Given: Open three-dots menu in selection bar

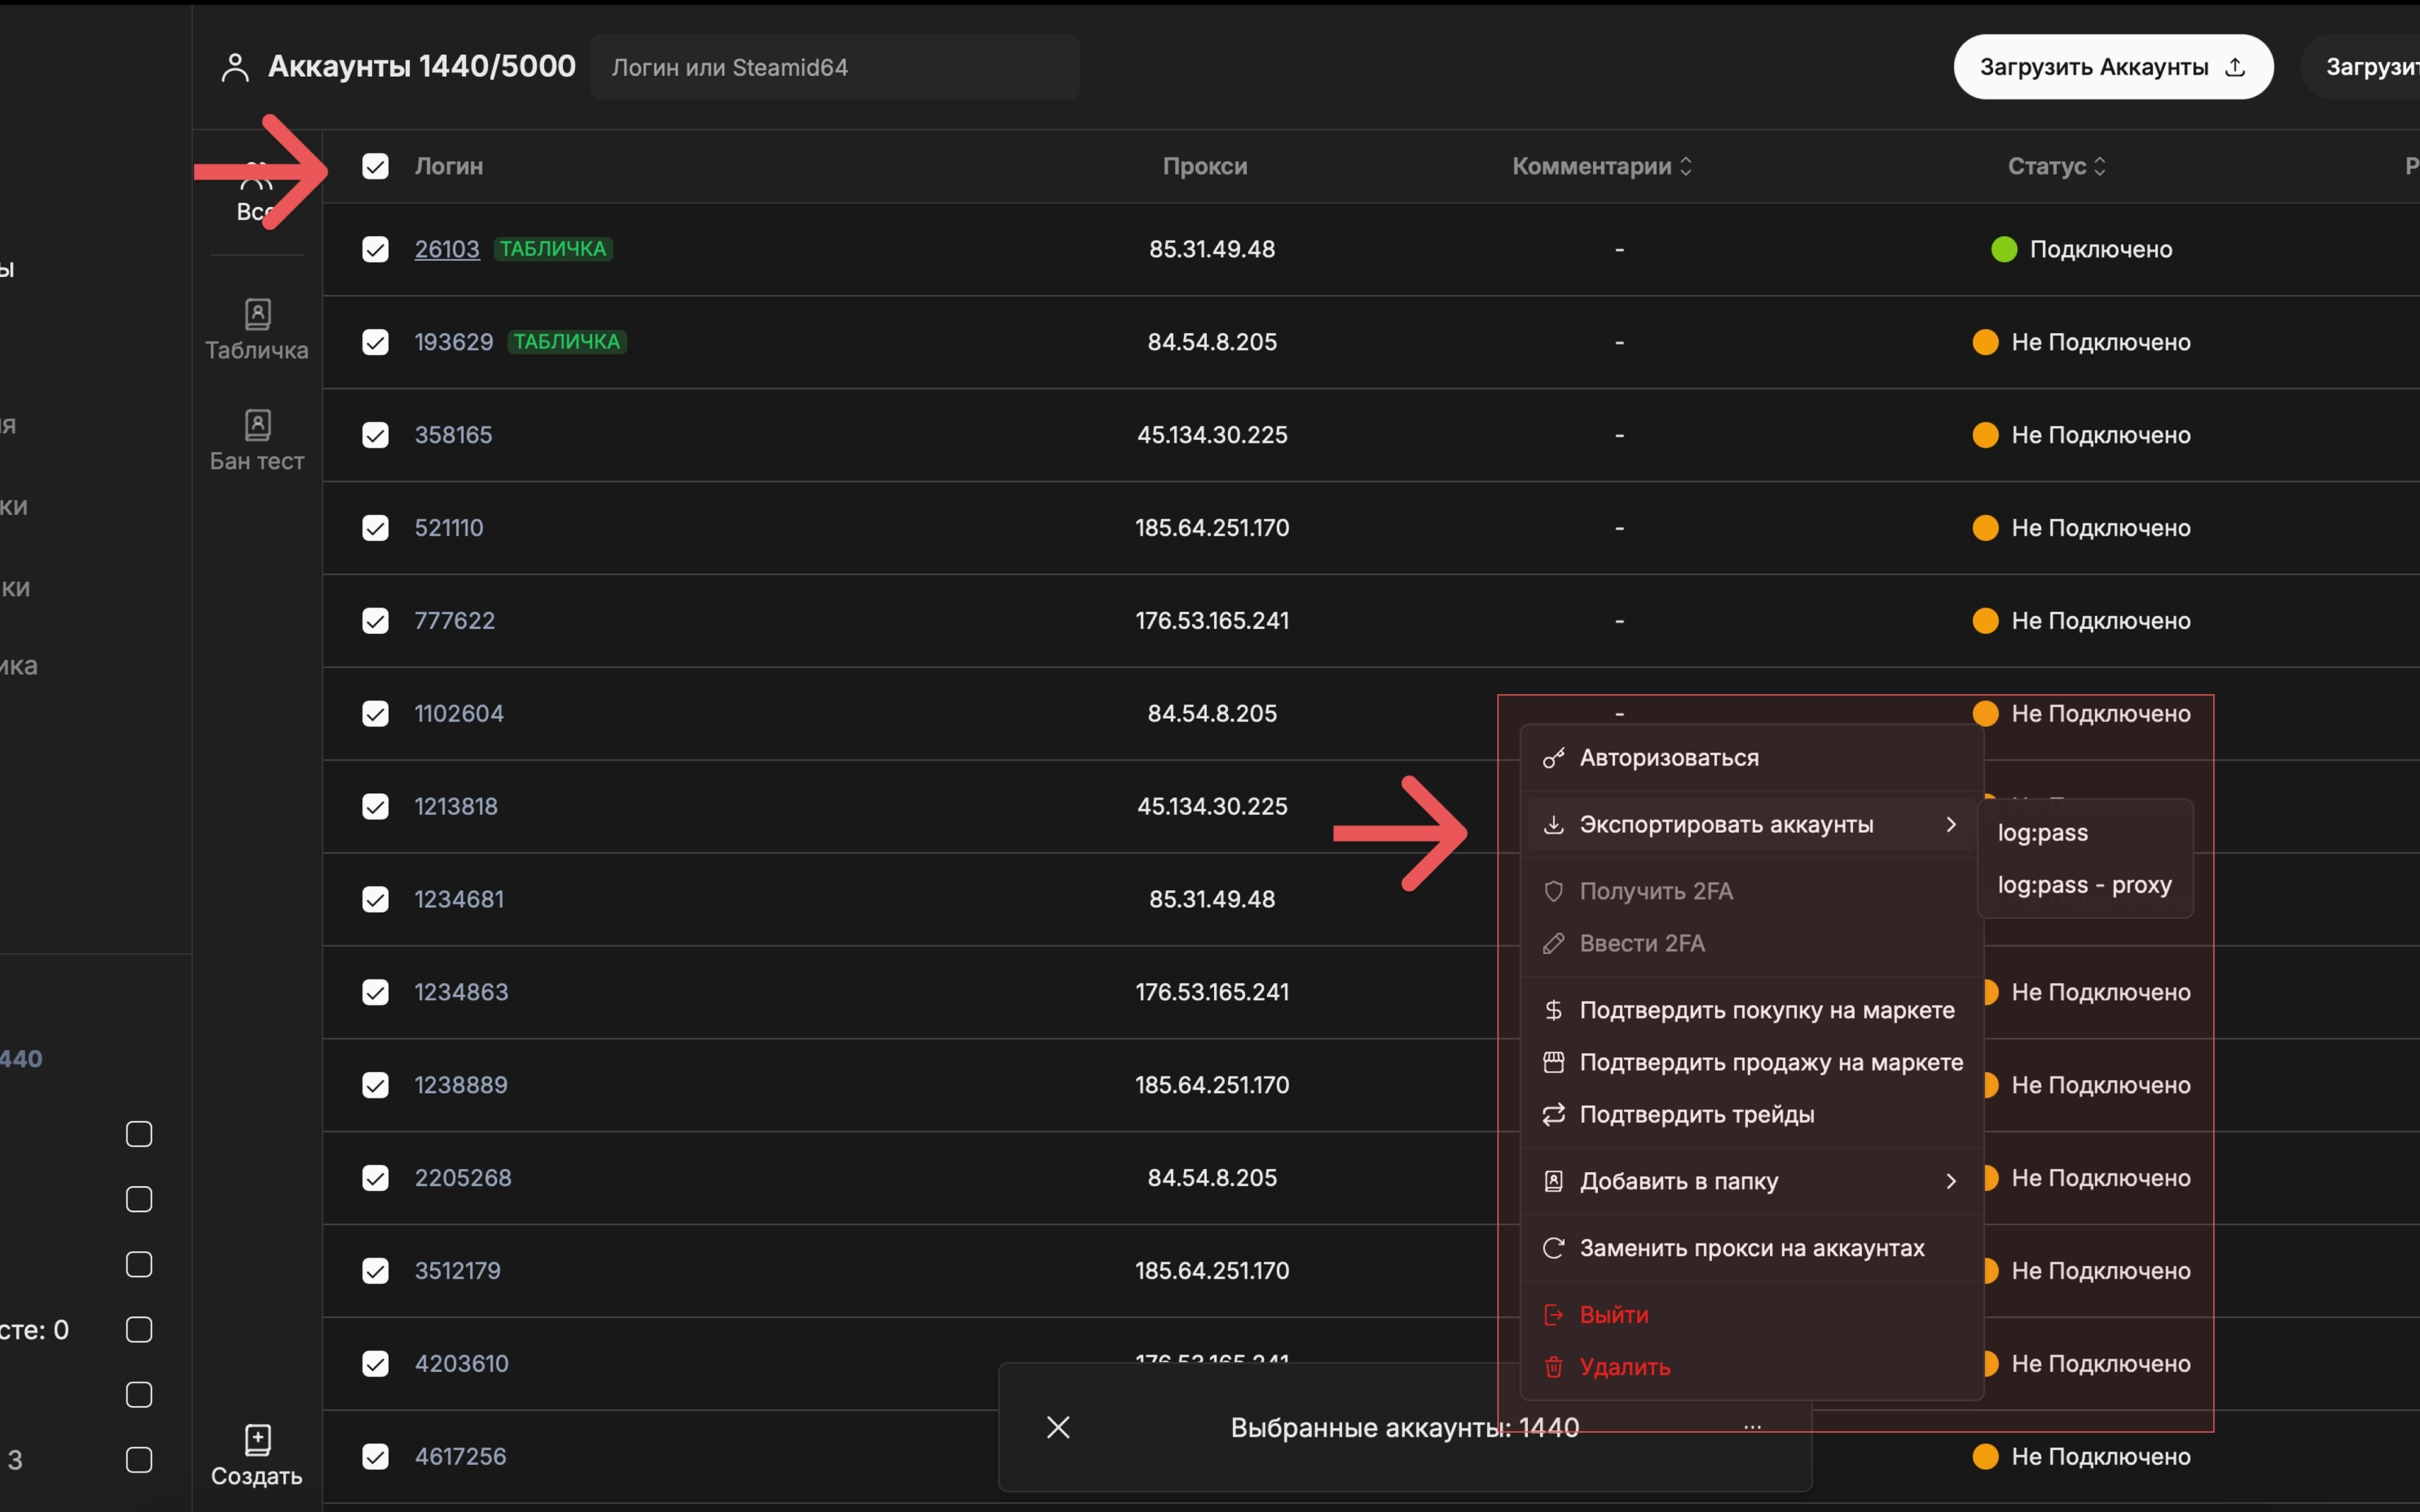Looking at the screenshot, I should point(1752,1427).
